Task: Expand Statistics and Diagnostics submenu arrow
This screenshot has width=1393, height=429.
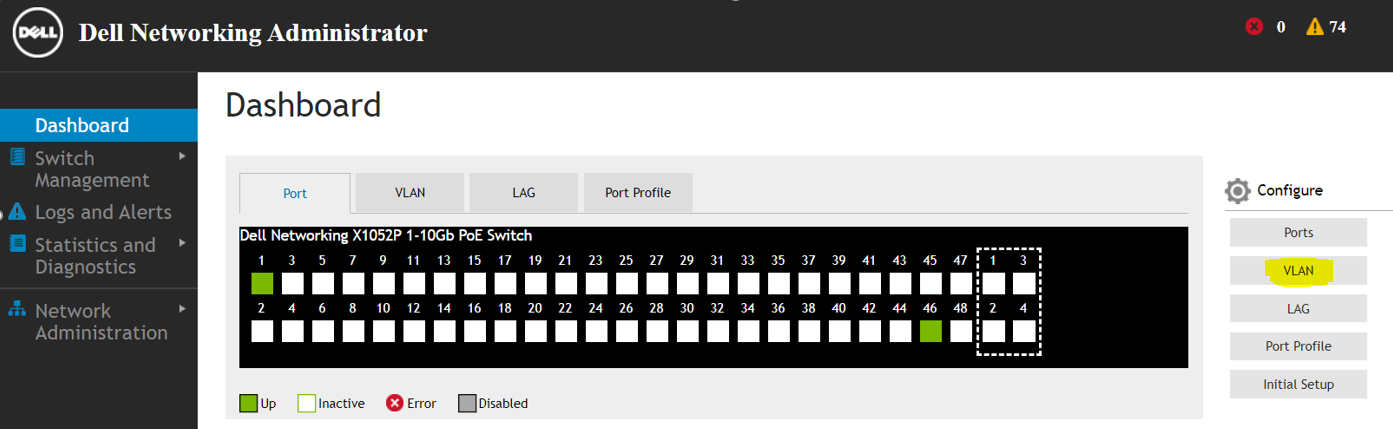Action: point(182,243)
